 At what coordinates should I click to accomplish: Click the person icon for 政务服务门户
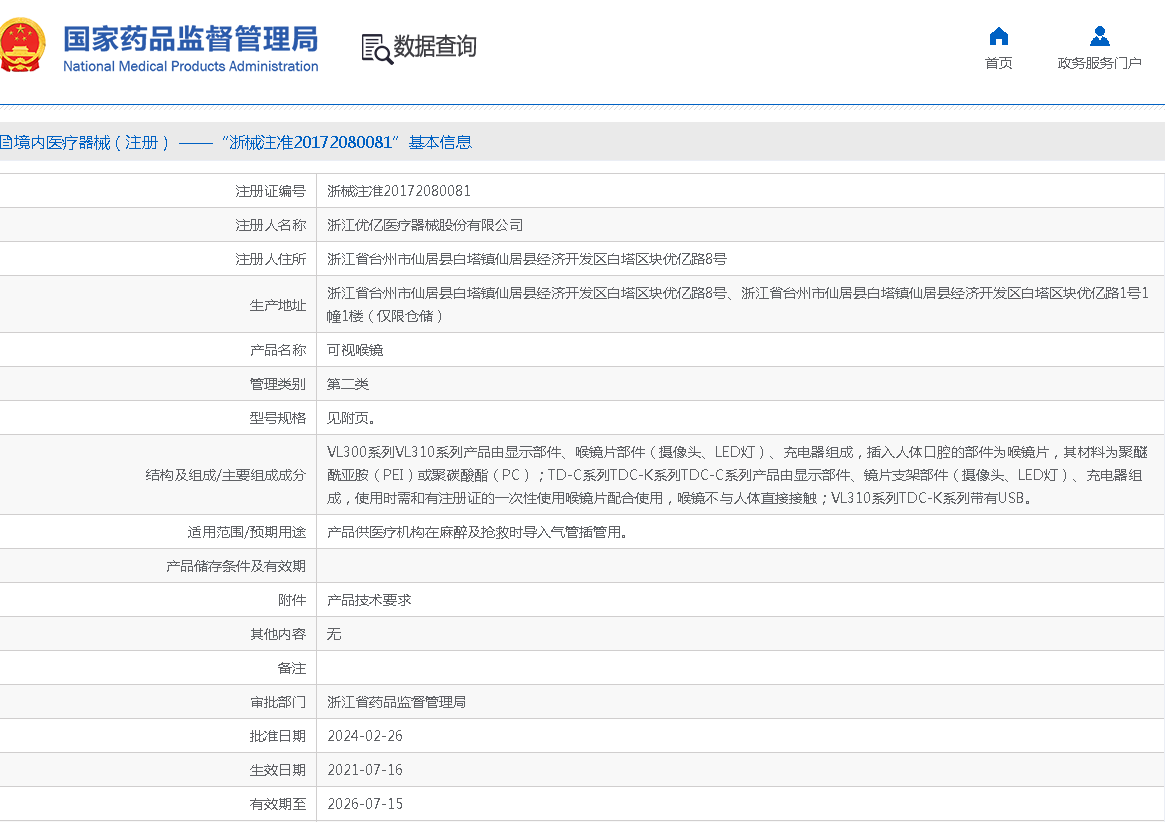tap(1099, 37)
